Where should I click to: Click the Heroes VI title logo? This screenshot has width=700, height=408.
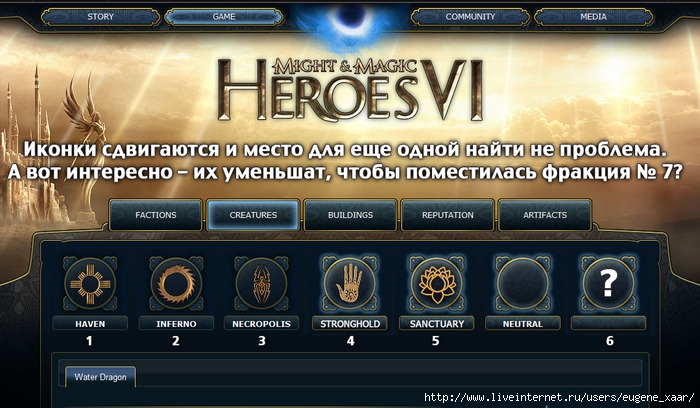click(x=350, y=89)
